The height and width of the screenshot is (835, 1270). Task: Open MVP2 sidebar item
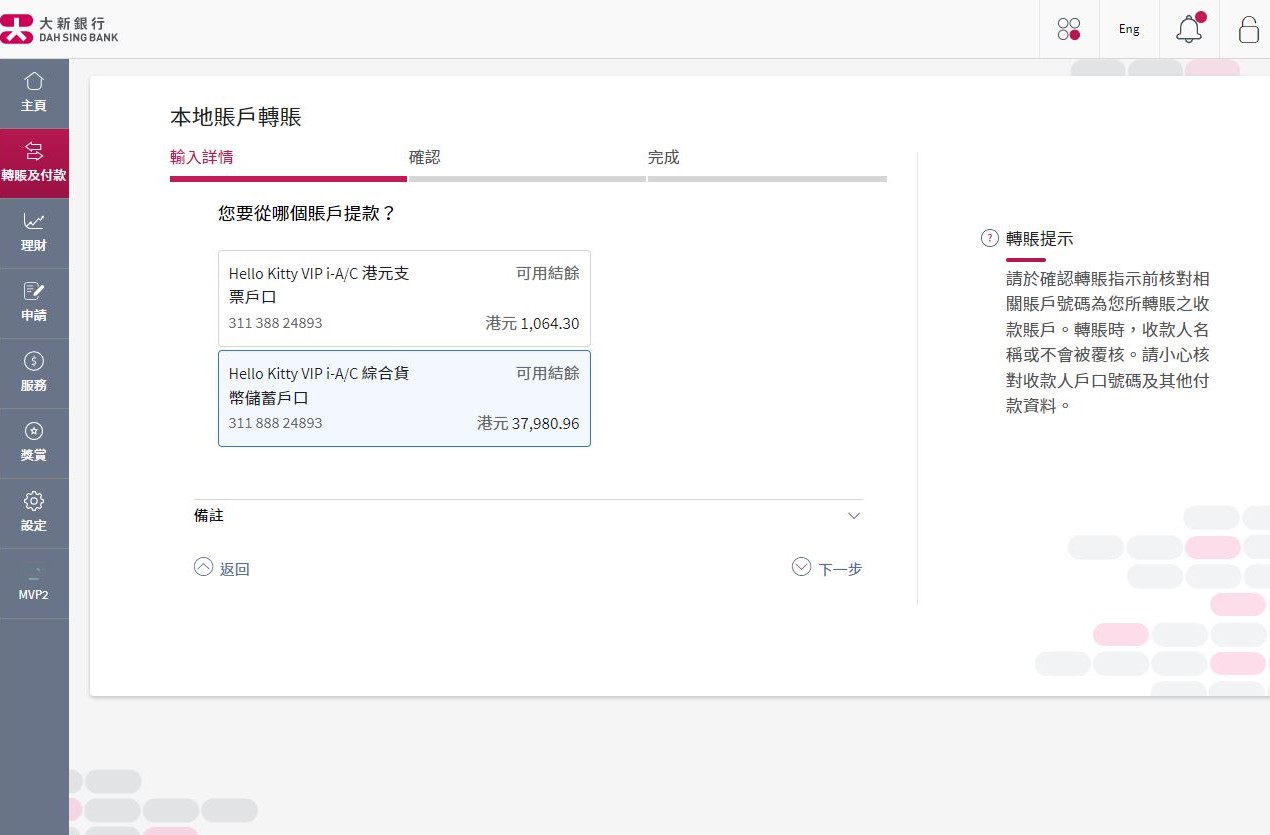point(34,583)
